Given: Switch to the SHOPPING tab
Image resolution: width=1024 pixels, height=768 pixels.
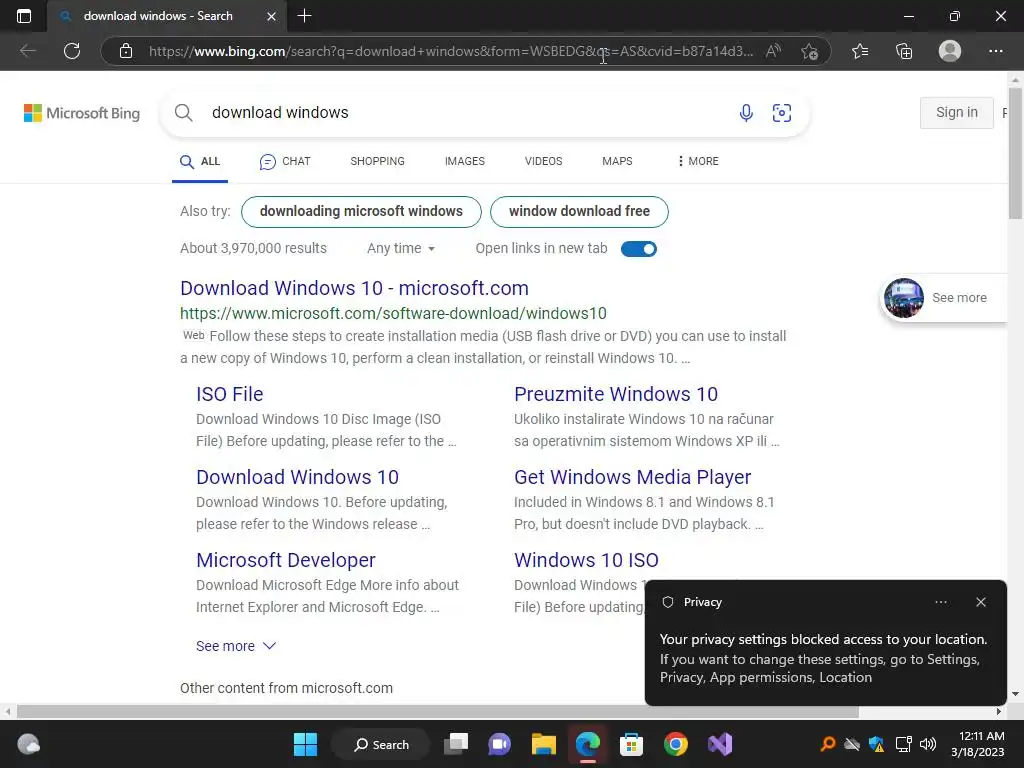Looking at the screenshot, I should tap(377, 161).
